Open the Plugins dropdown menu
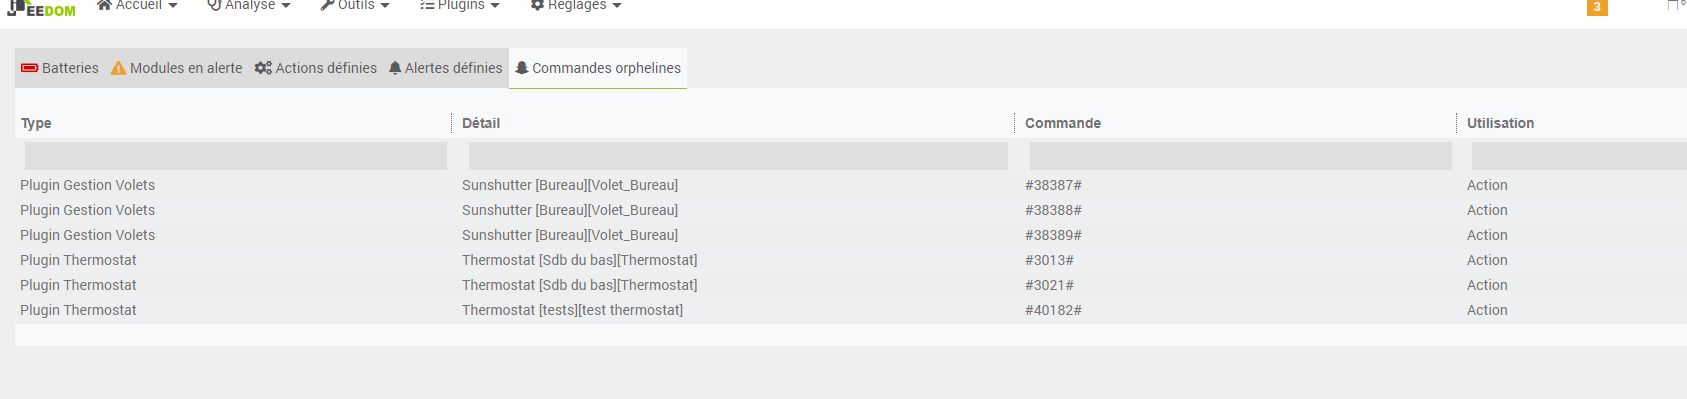1687x399 pixels. click(x=460, y=5)
